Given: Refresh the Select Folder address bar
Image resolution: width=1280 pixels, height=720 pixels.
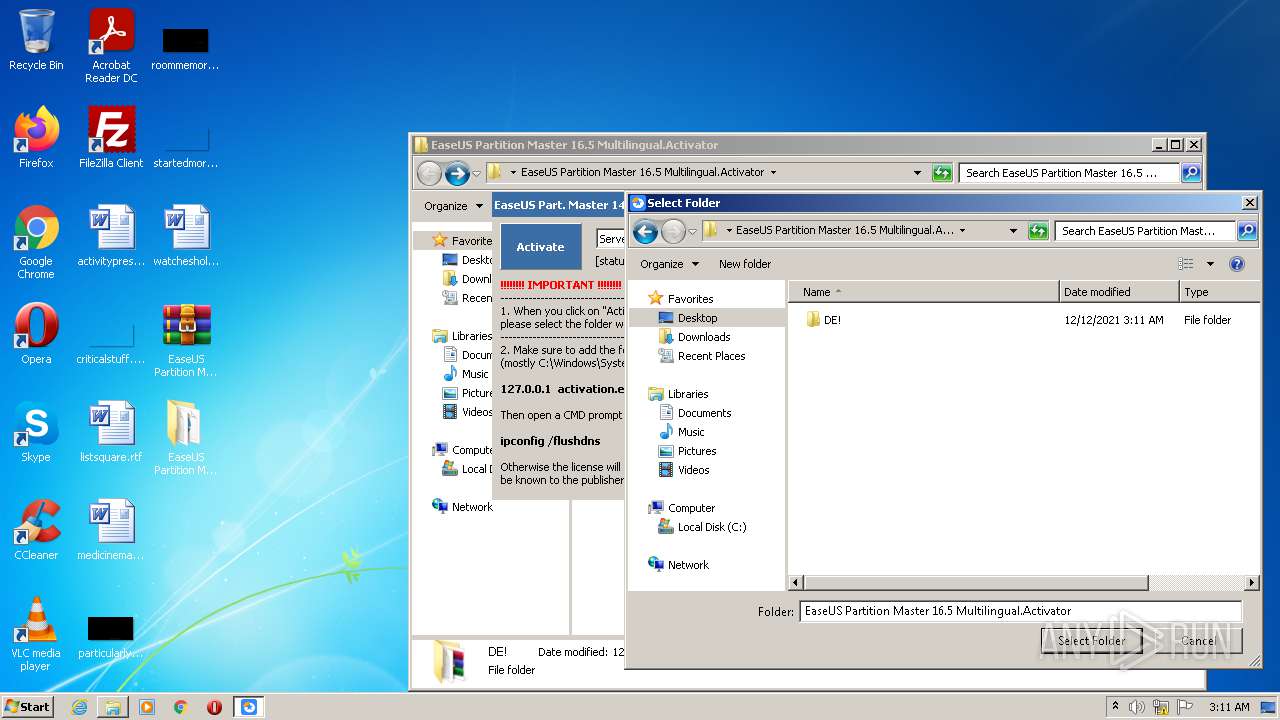Looking at the screenshot, I should pyautogui.click(x=1038, y=231).
